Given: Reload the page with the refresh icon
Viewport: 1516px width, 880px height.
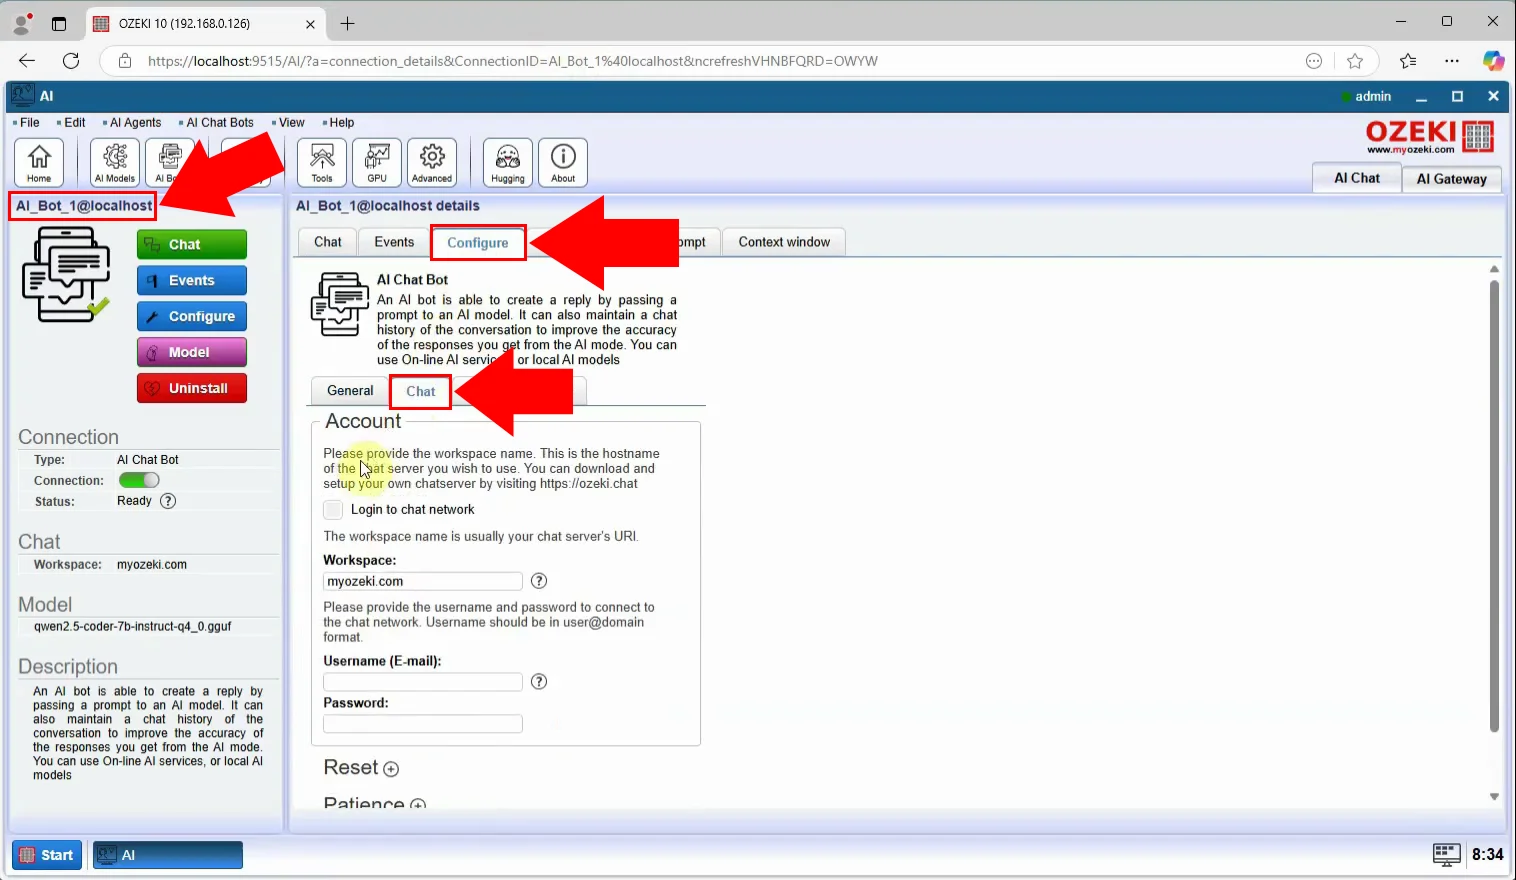Looking at the screenshot, I should coord(71,61).
